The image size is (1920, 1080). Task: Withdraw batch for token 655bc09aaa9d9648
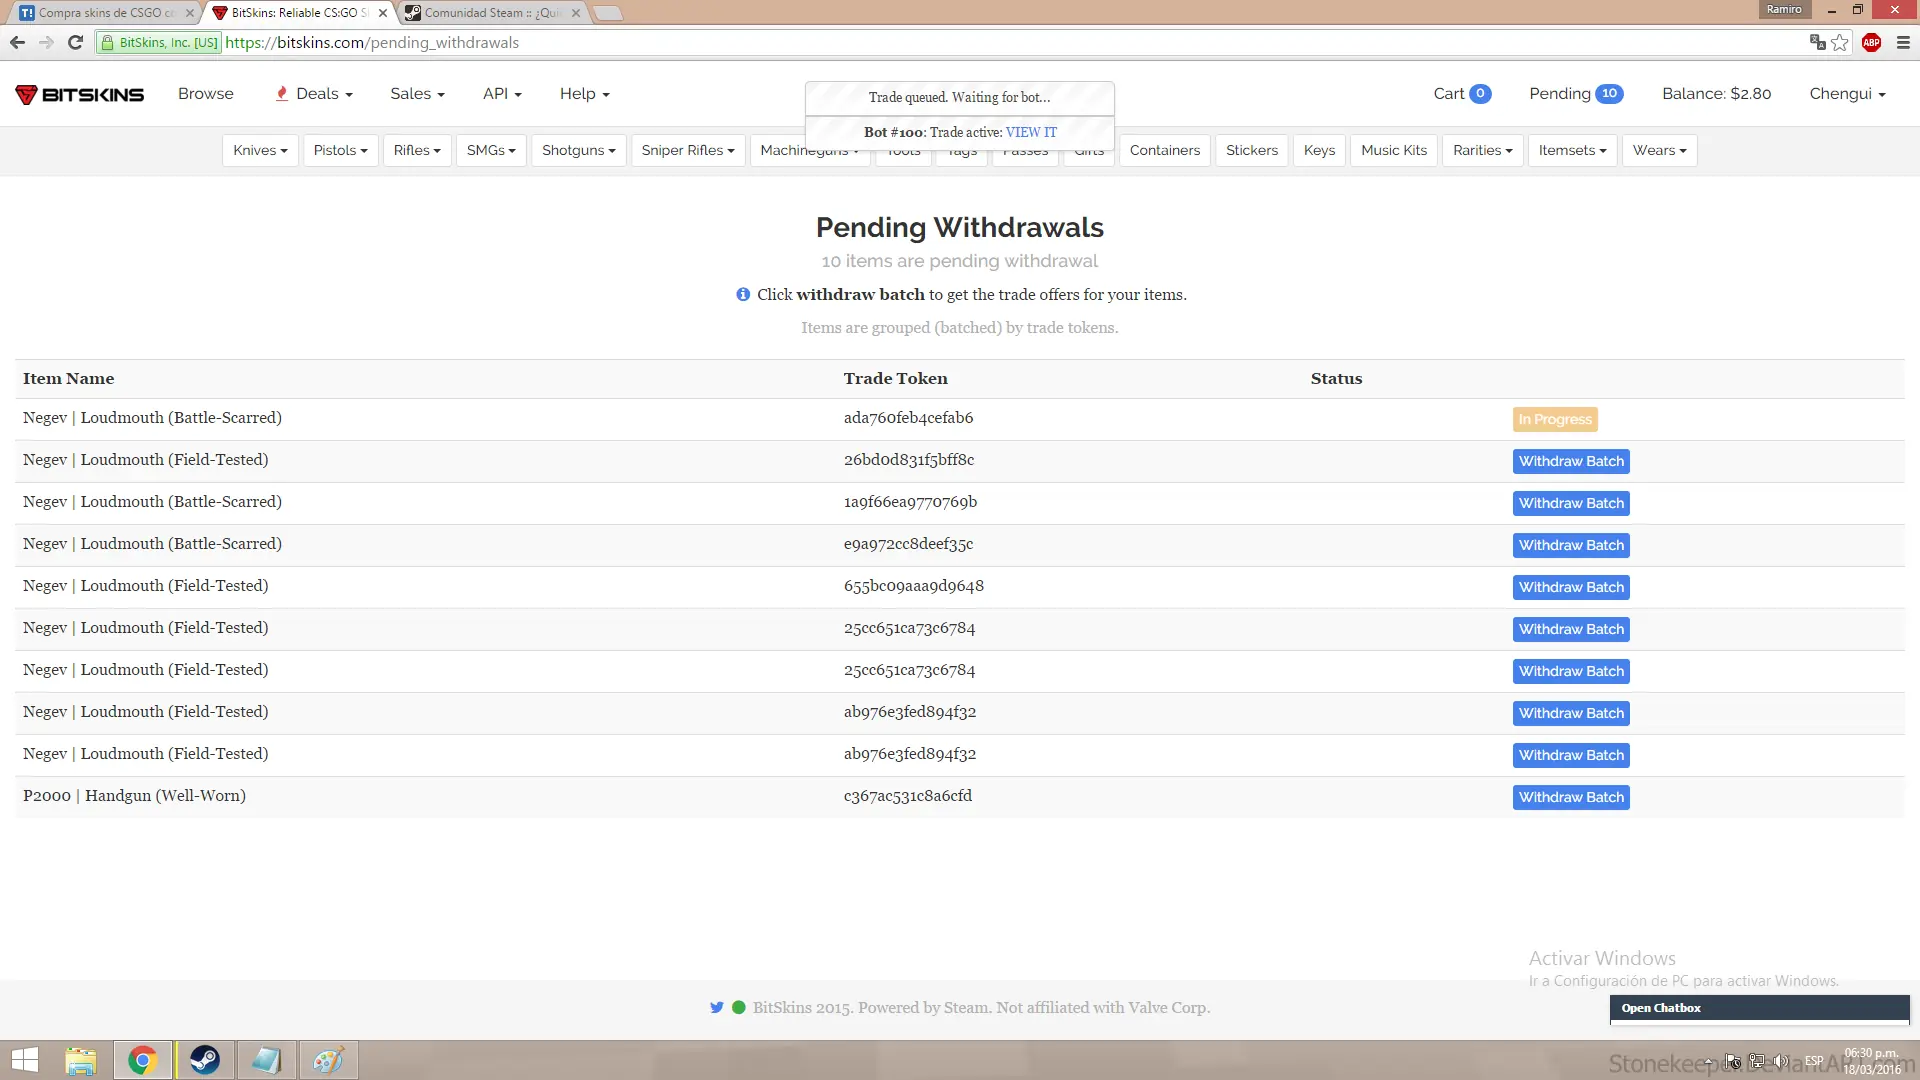(1571, 587)
